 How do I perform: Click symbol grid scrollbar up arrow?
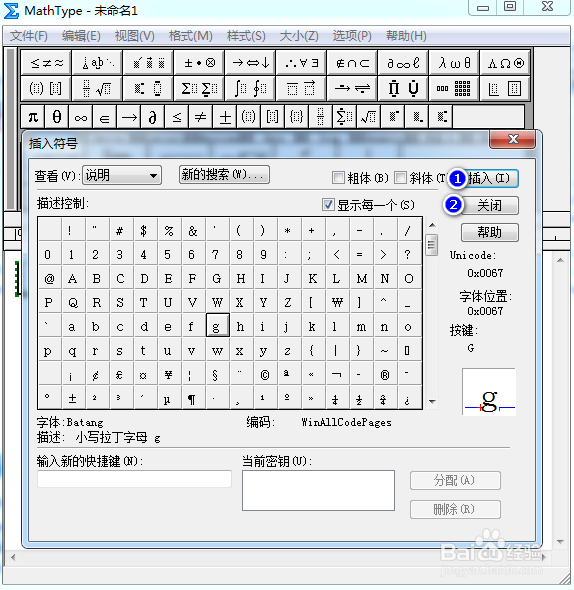click(432, 225)
